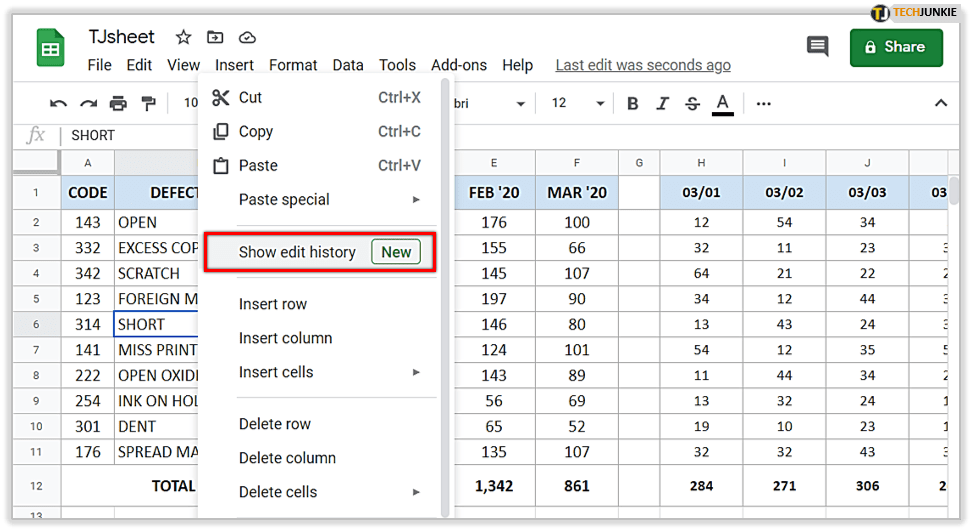The width and height of the screenshot is (972, 531).
Task: Click the undo arrow icon
Action: click(x=59, y=103)
